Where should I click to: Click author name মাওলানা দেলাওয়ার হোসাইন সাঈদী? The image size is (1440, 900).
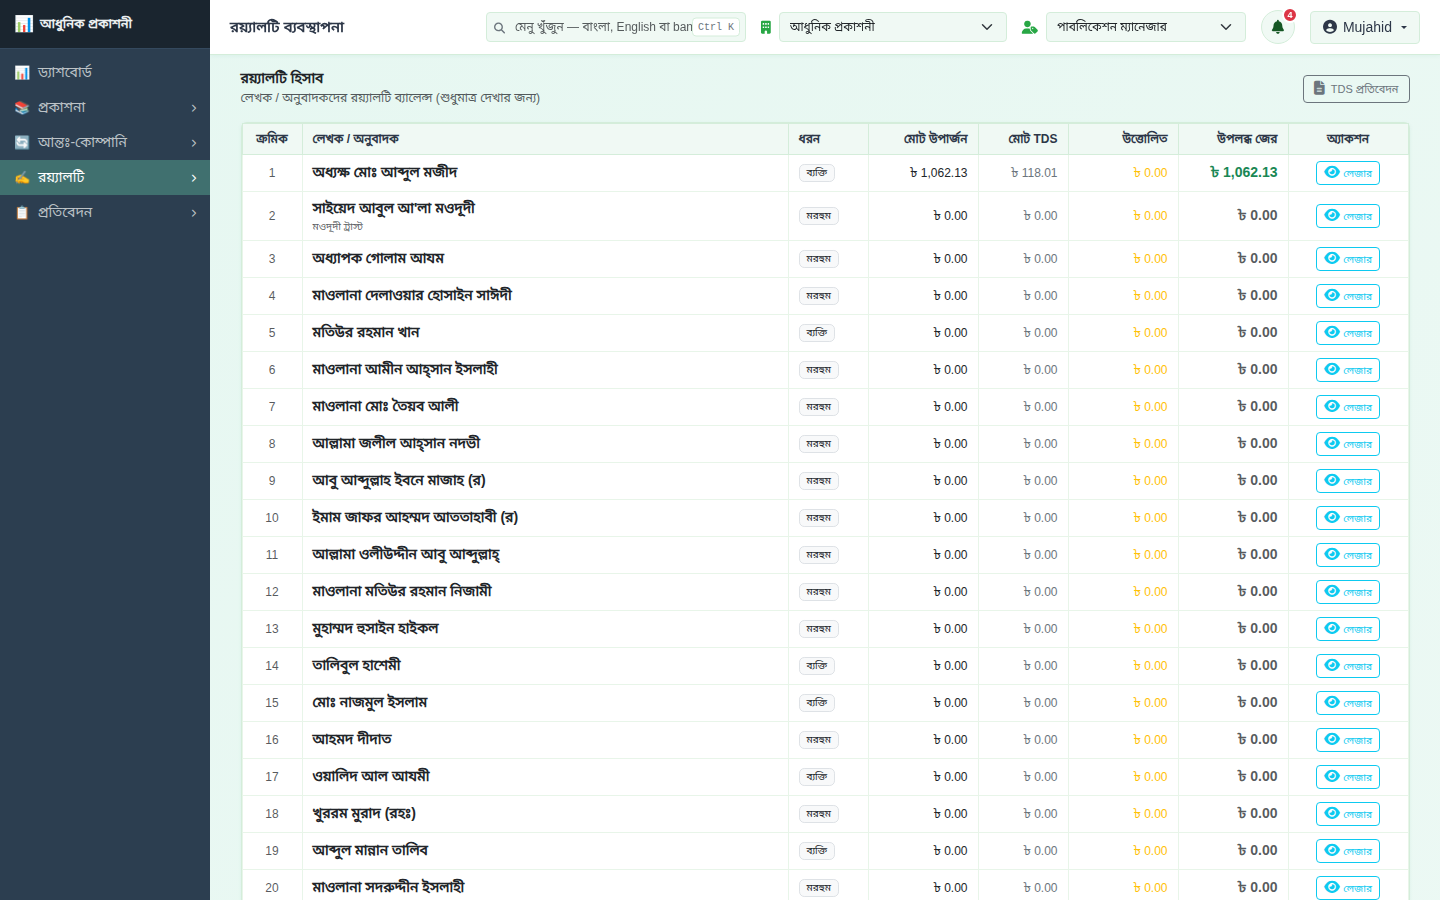click(x=412, y=296)
